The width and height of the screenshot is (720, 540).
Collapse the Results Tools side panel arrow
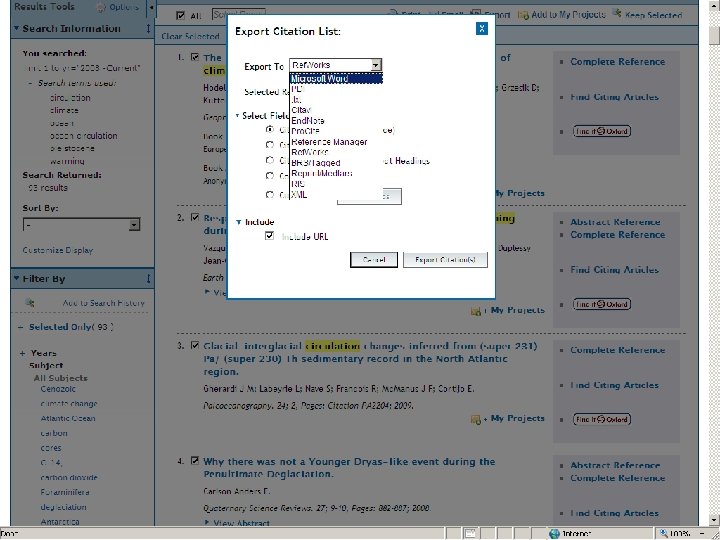coord(151,7)
